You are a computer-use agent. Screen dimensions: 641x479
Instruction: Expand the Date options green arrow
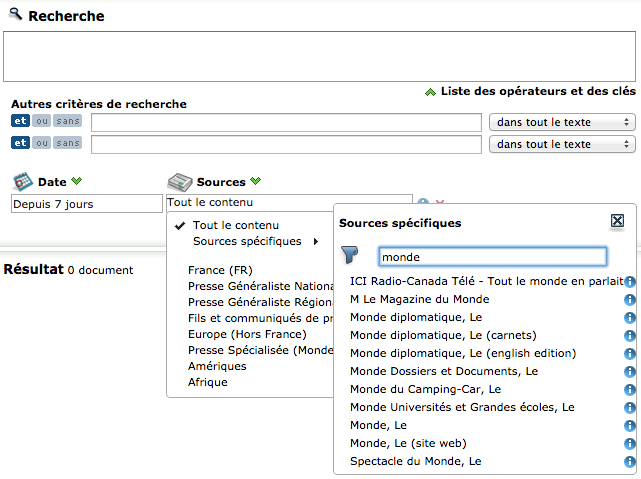tap(76, 181)
